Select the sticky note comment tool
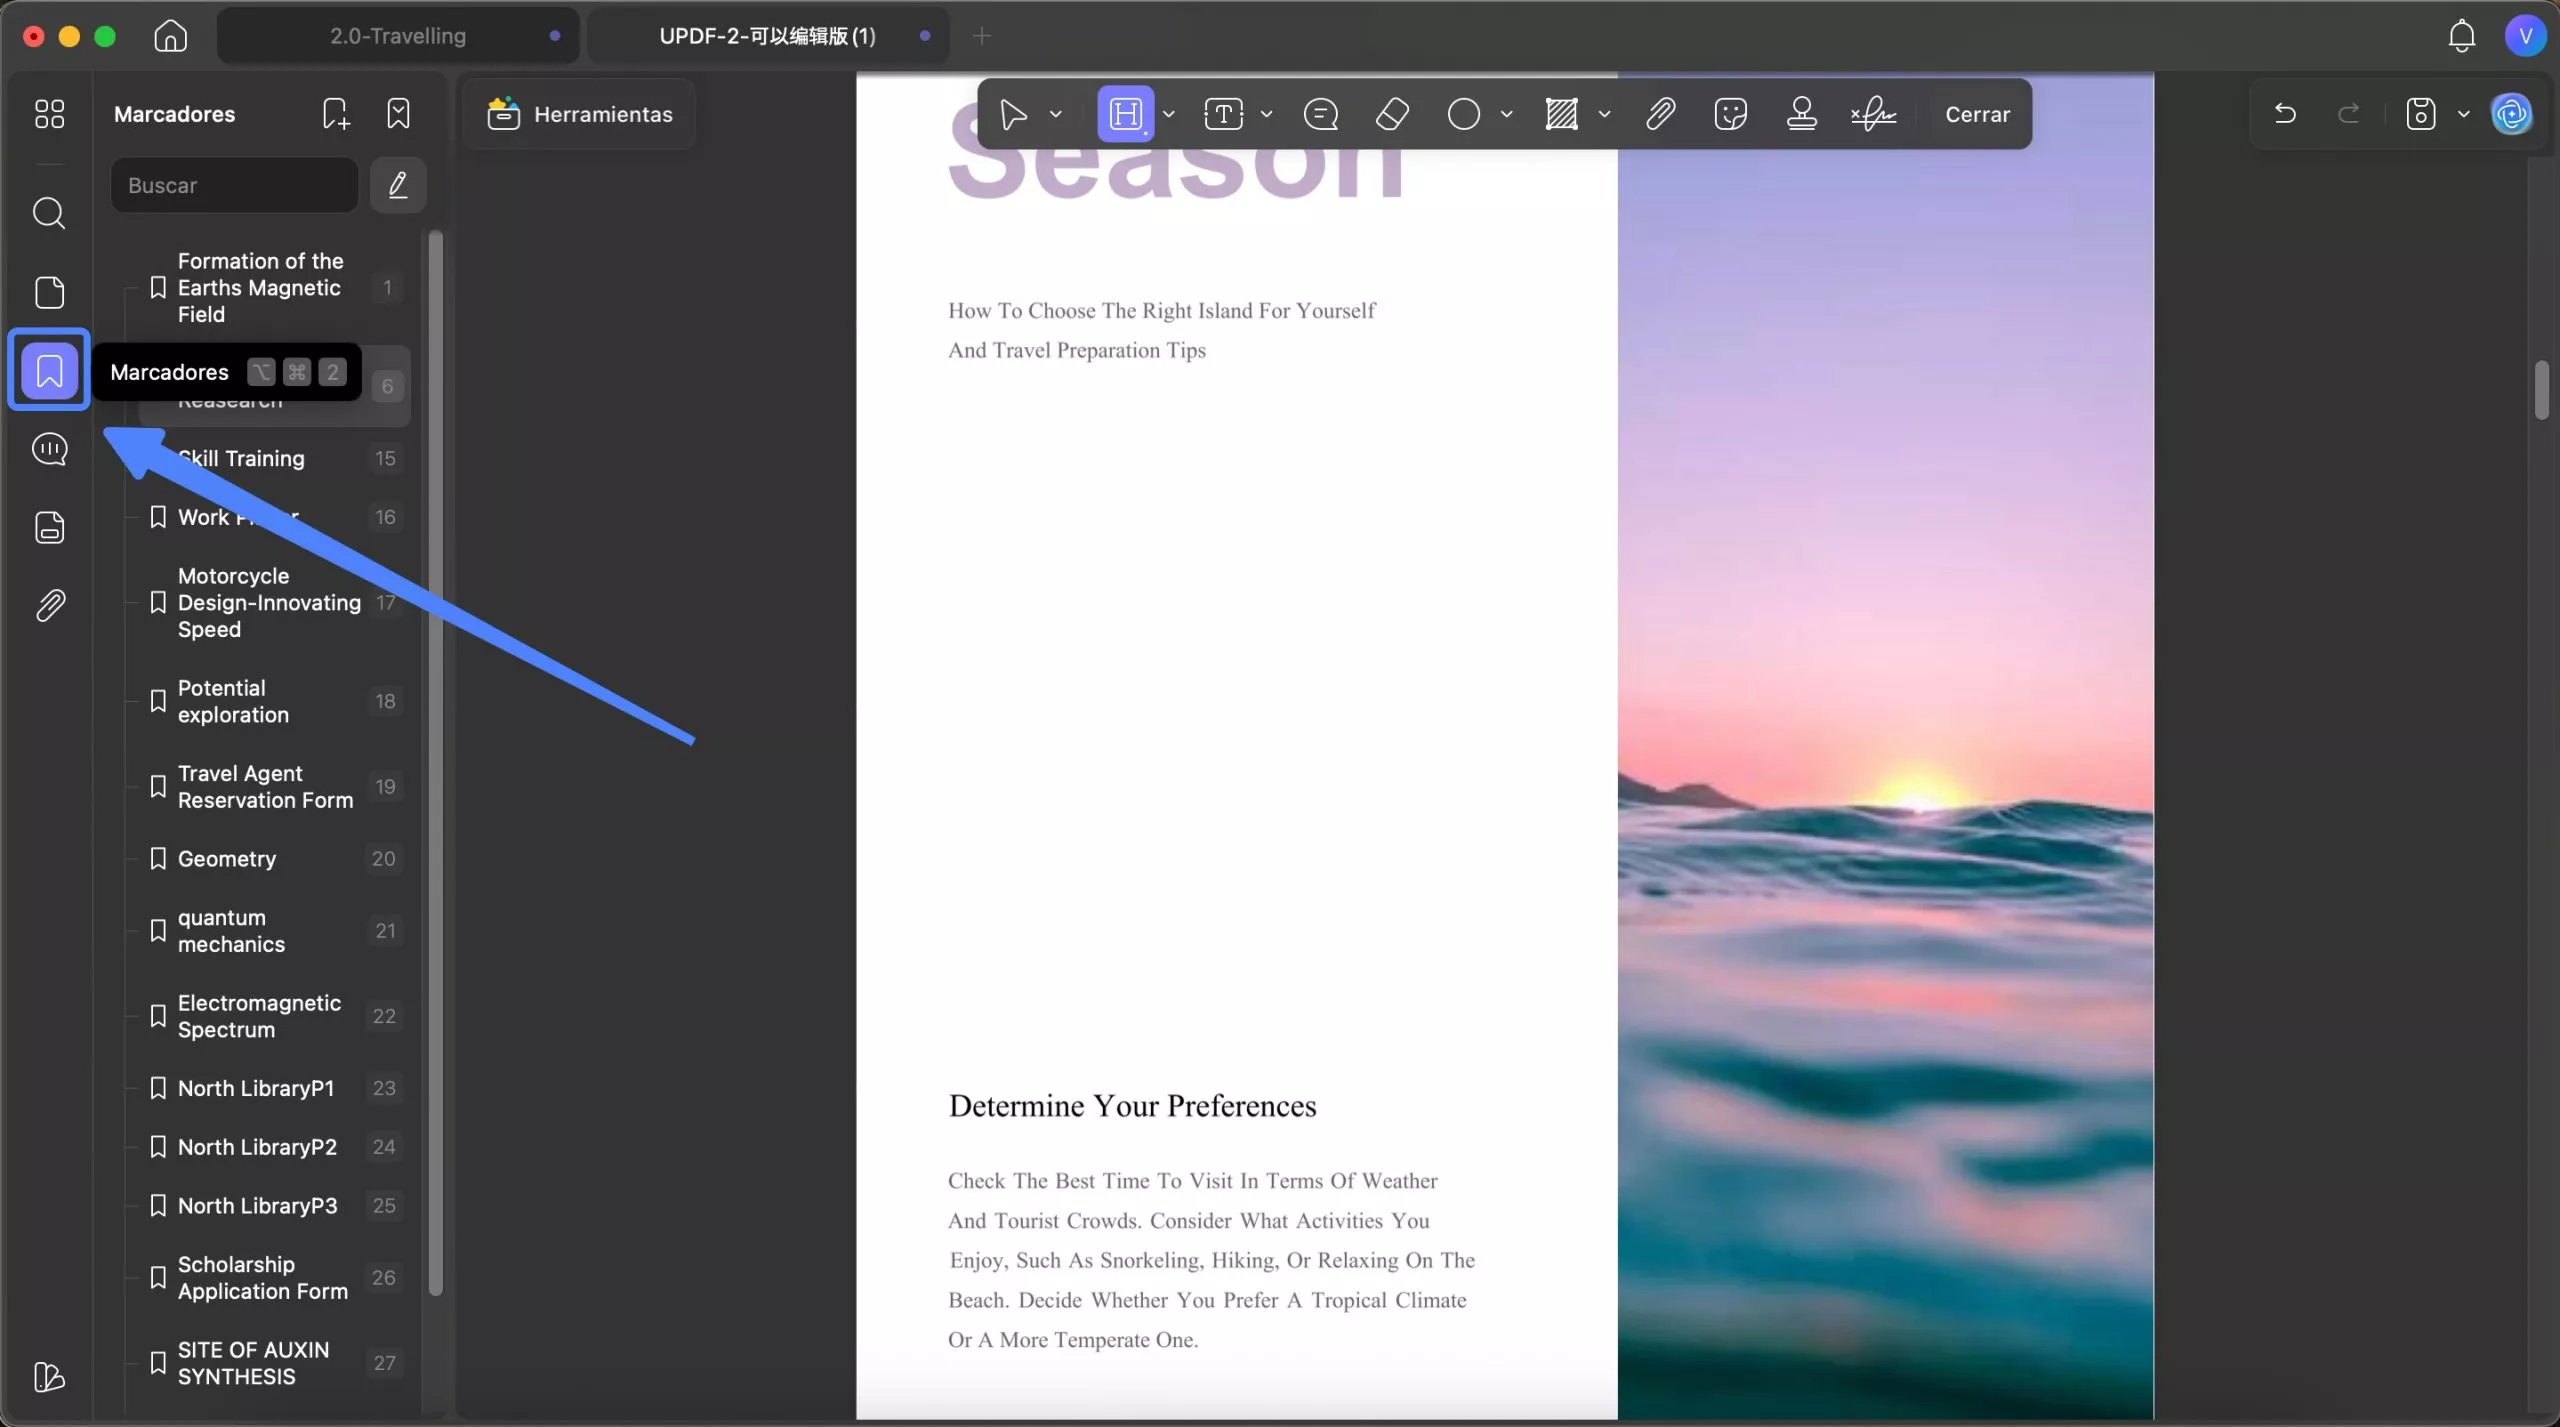Image resolution: width=2560 pixels, height=1427 pixels. [1321, 114]
